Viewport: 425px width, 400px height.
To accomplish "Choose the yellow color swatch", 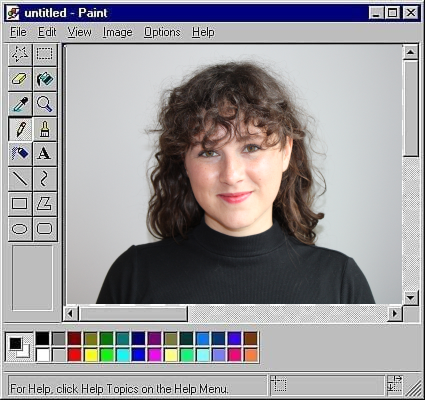I will [91, 355].
